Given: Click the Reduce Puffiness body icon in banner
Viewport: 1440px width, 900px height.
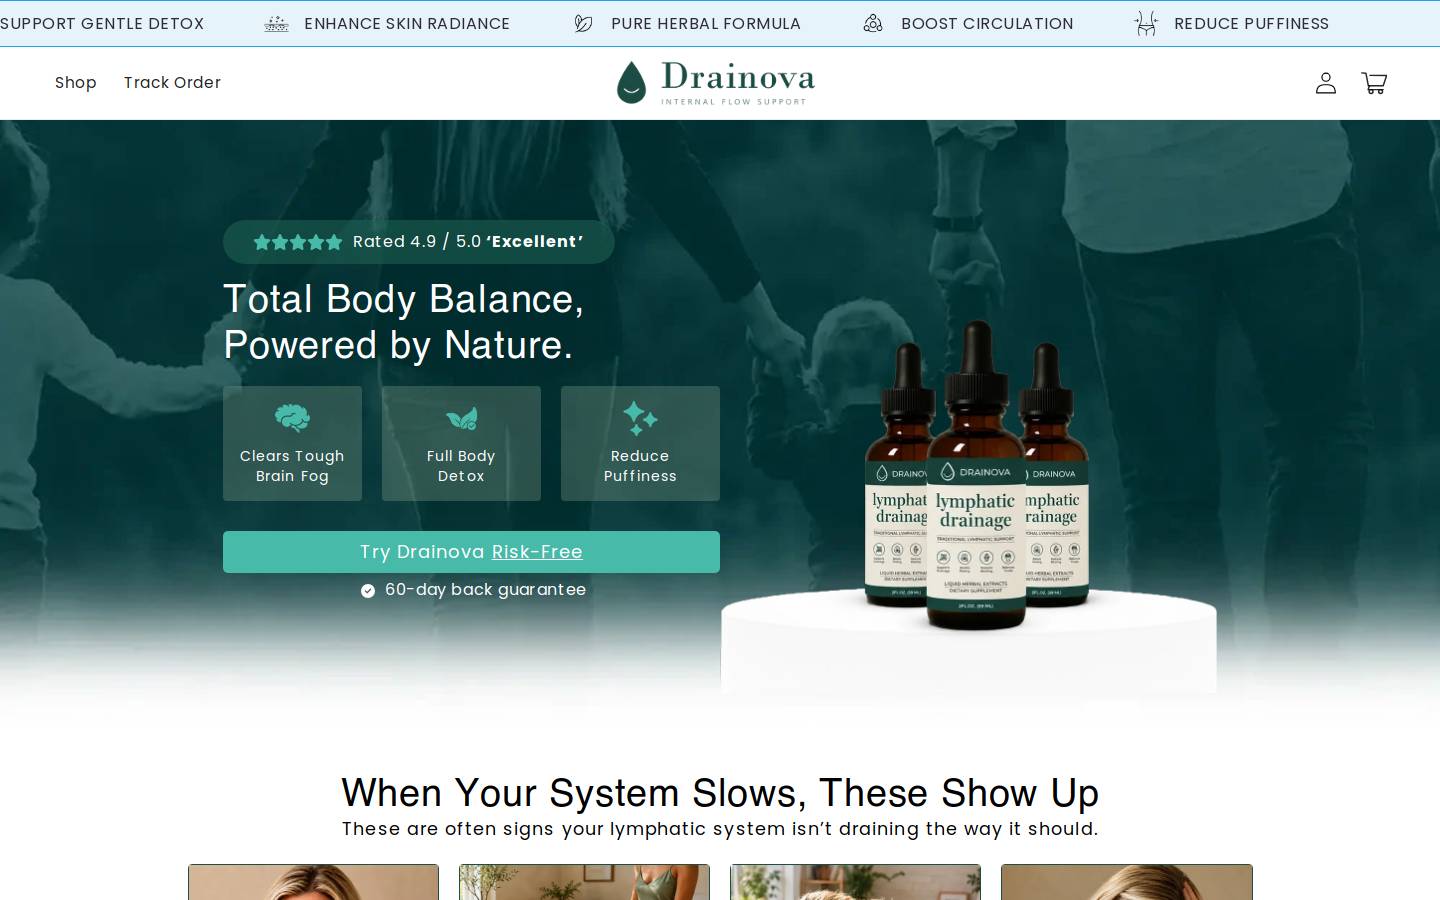Looking at the screenshot, I should (1146, 23).
